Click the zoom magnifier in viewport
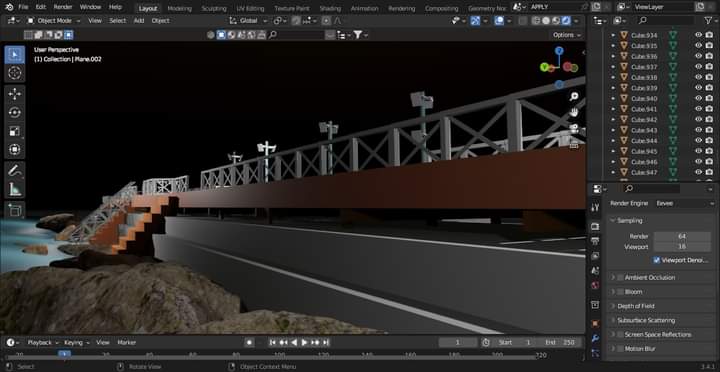Viewport: 720px width, 372px height. [x=574, y=96]
